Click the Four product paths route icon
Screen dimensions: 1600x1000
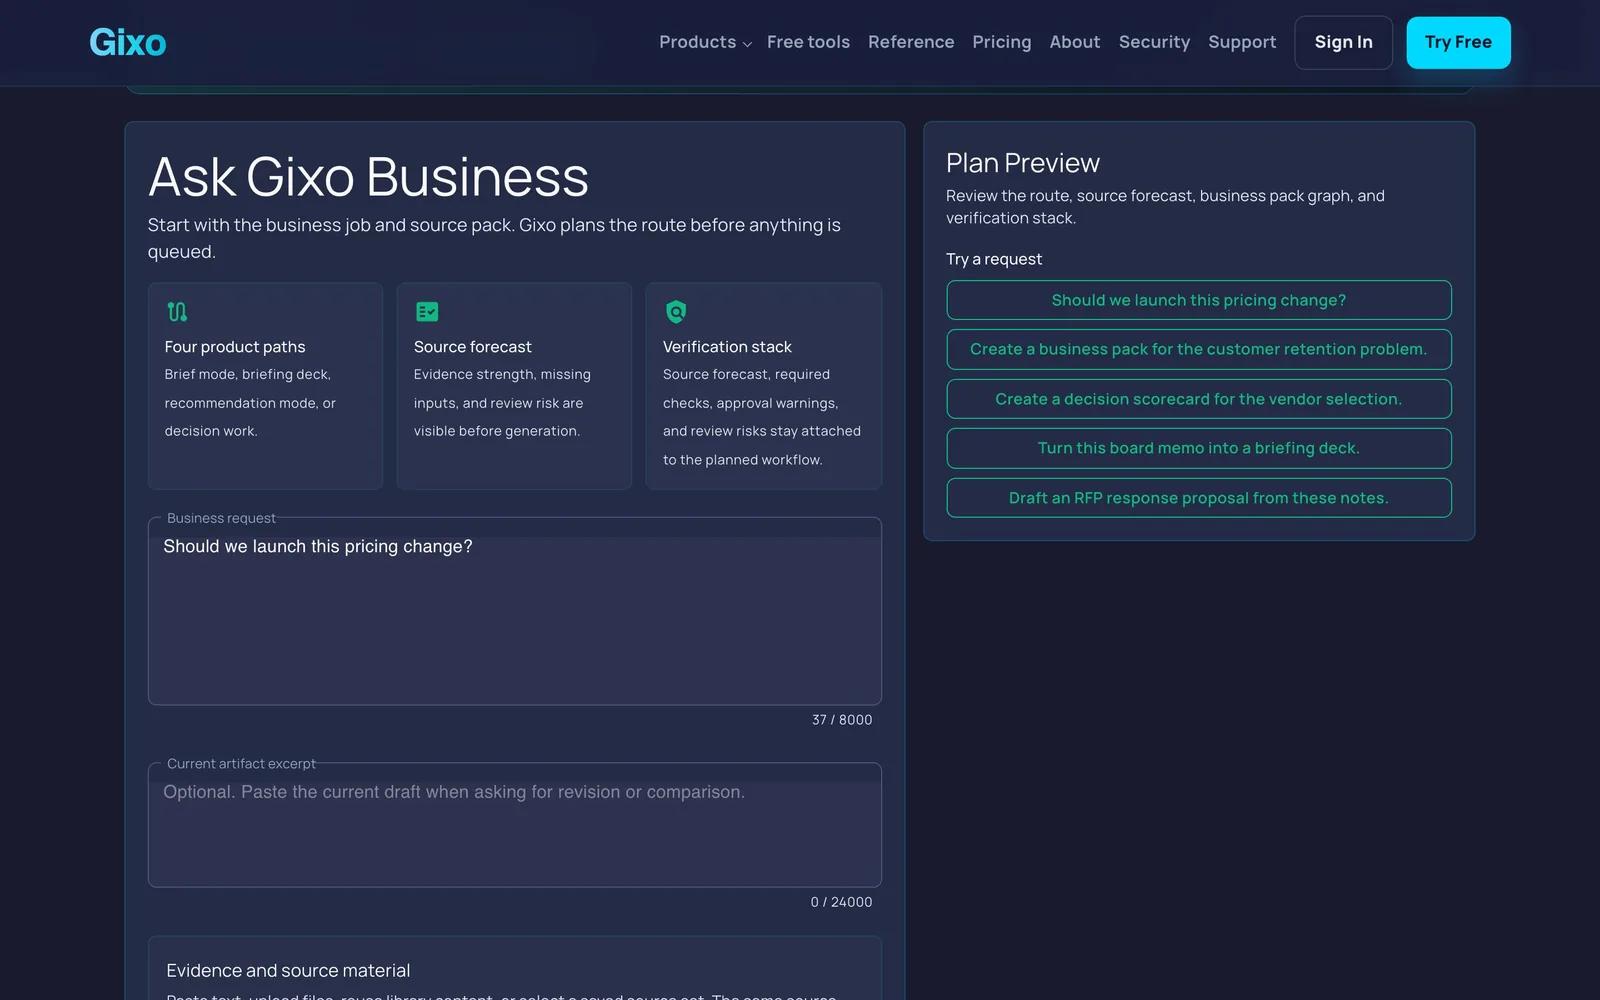pos(177,312)
